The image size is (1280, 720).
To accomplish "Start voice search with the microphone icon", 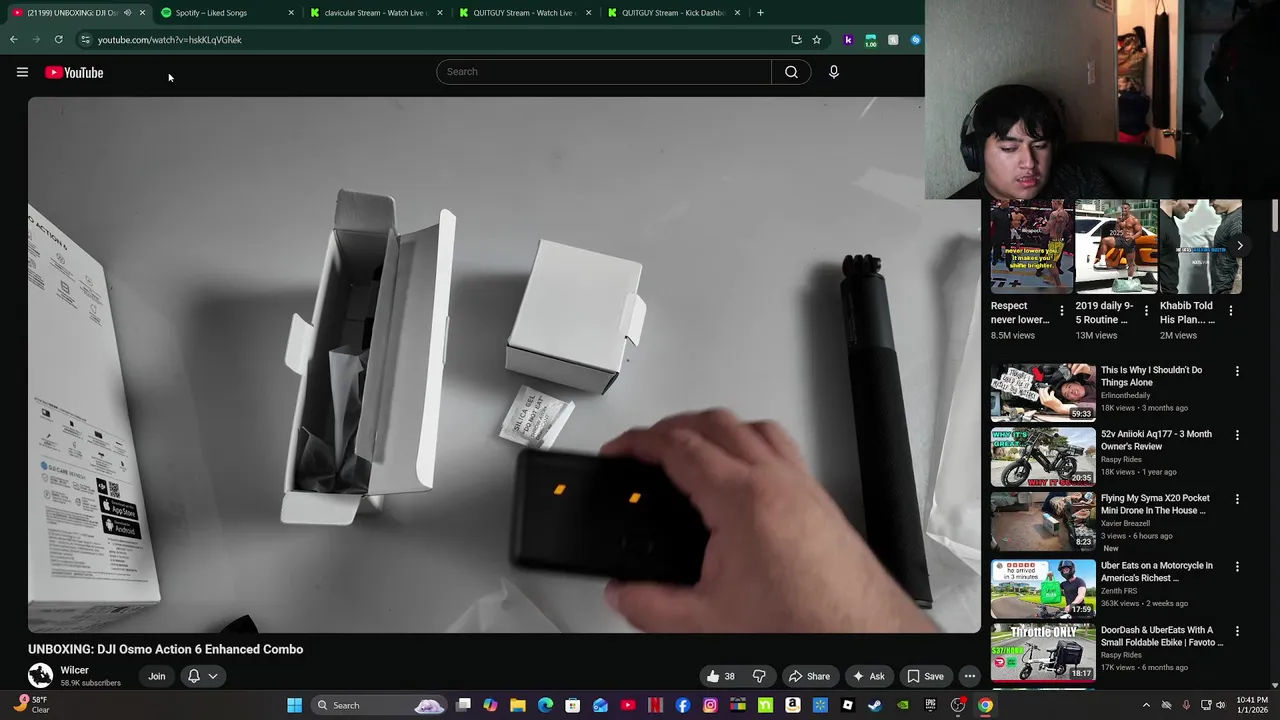I will [833, 72].
